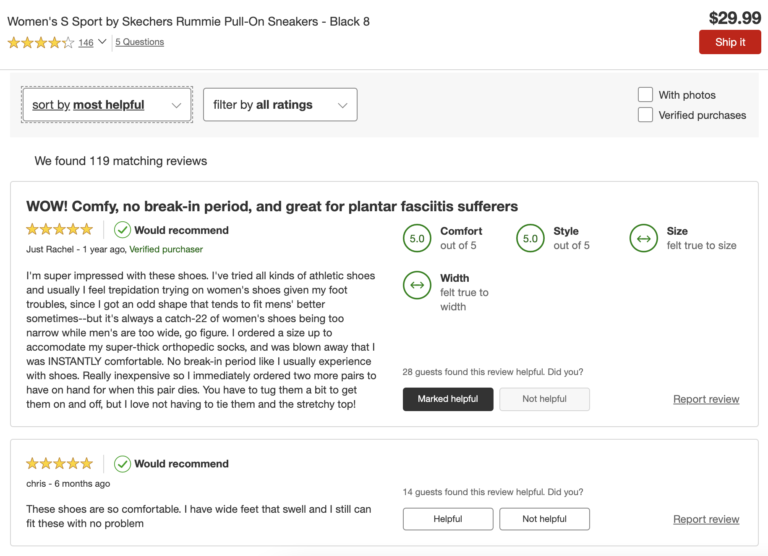Screen dimensions: 768x556
Task: Click the Comfort 5.0 score circle
Action: click(417, 238)
